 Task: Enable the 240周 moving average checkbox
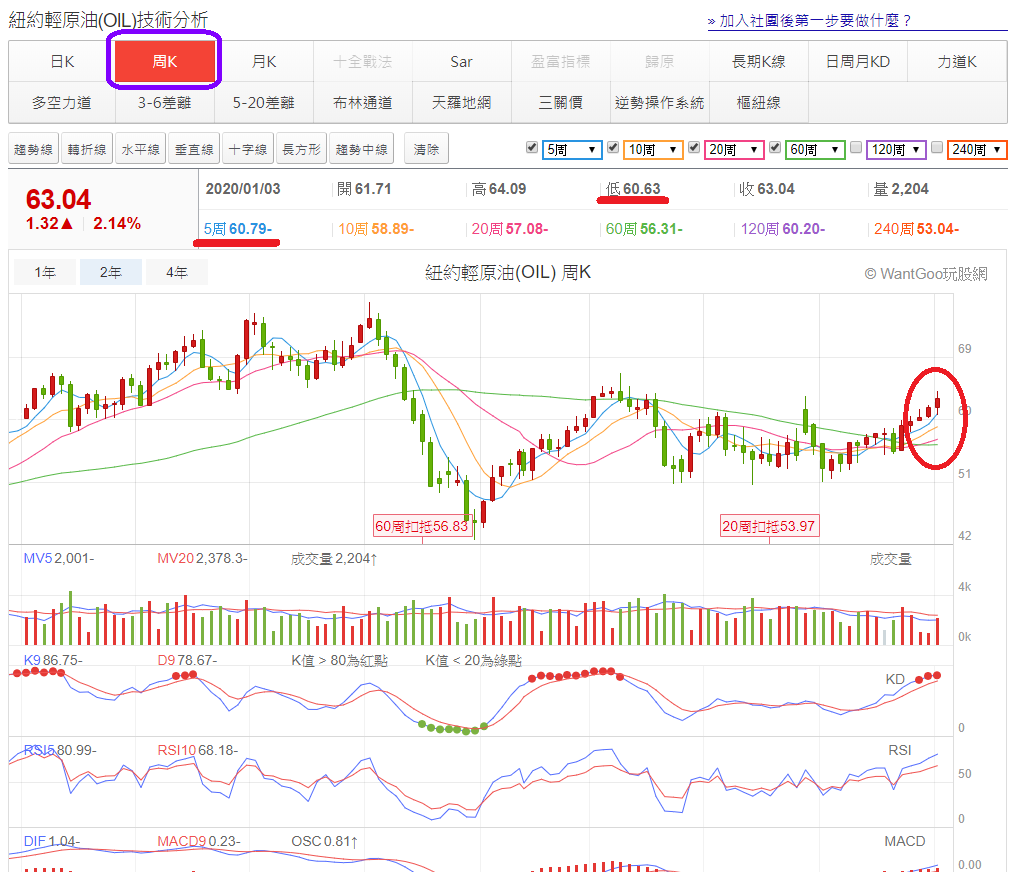tap(937, 148)
